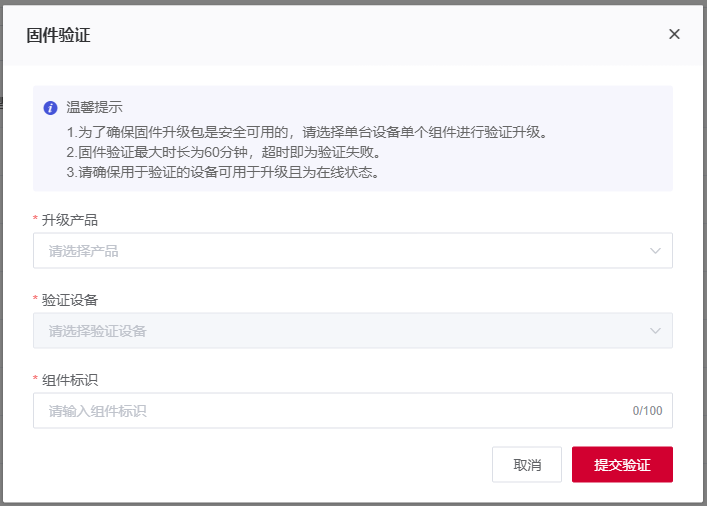Click the 组件标识 field label
Screen dimensions: 707x506
tap(69, 380)
